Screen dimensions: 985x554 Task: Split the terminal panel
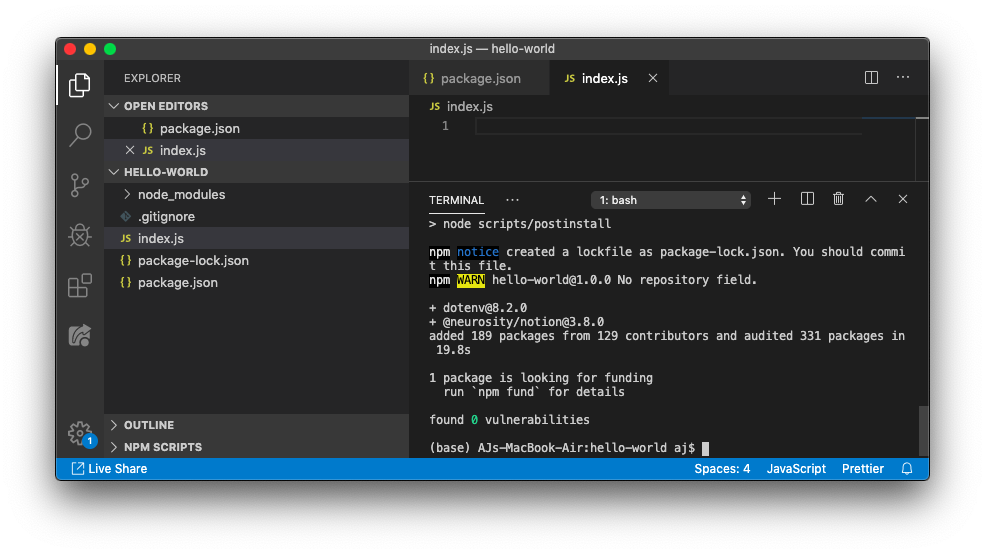pos(807,199)
